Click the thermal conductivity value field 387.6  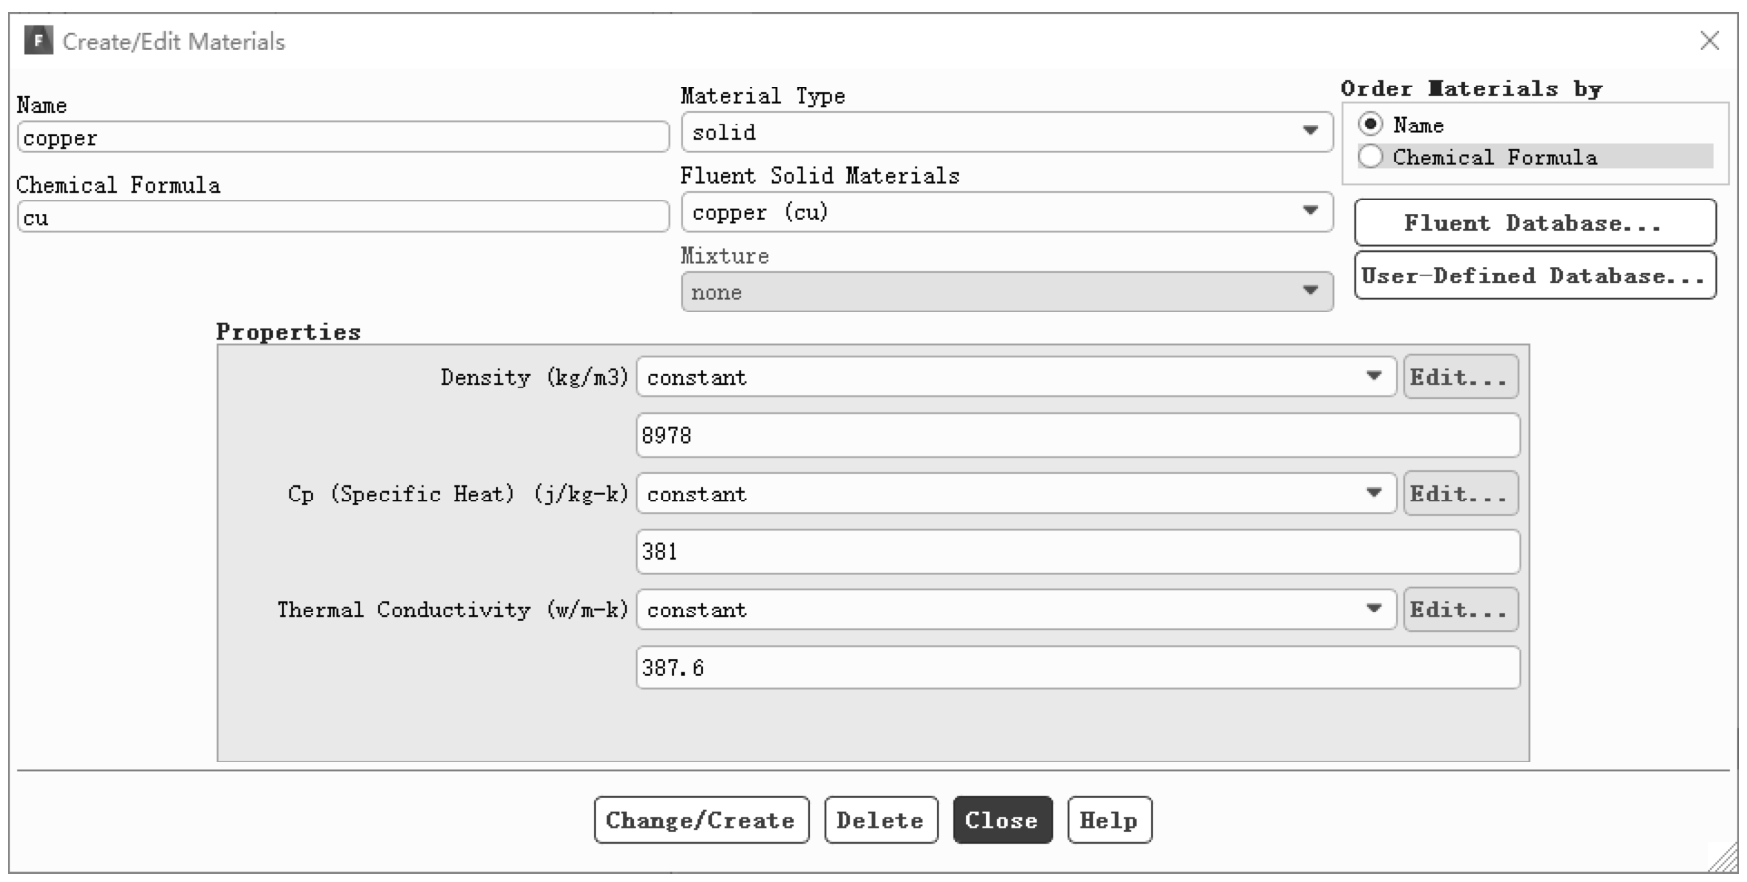point(1078,667)
